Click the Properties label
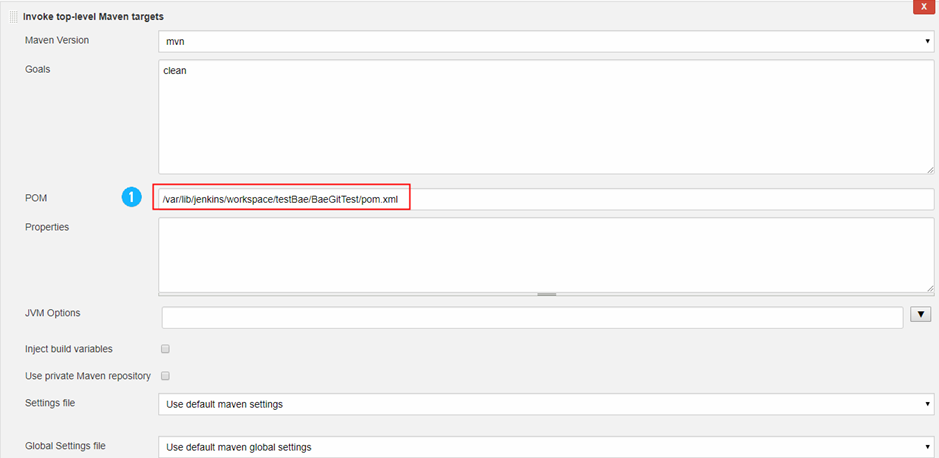 point(47,227)
